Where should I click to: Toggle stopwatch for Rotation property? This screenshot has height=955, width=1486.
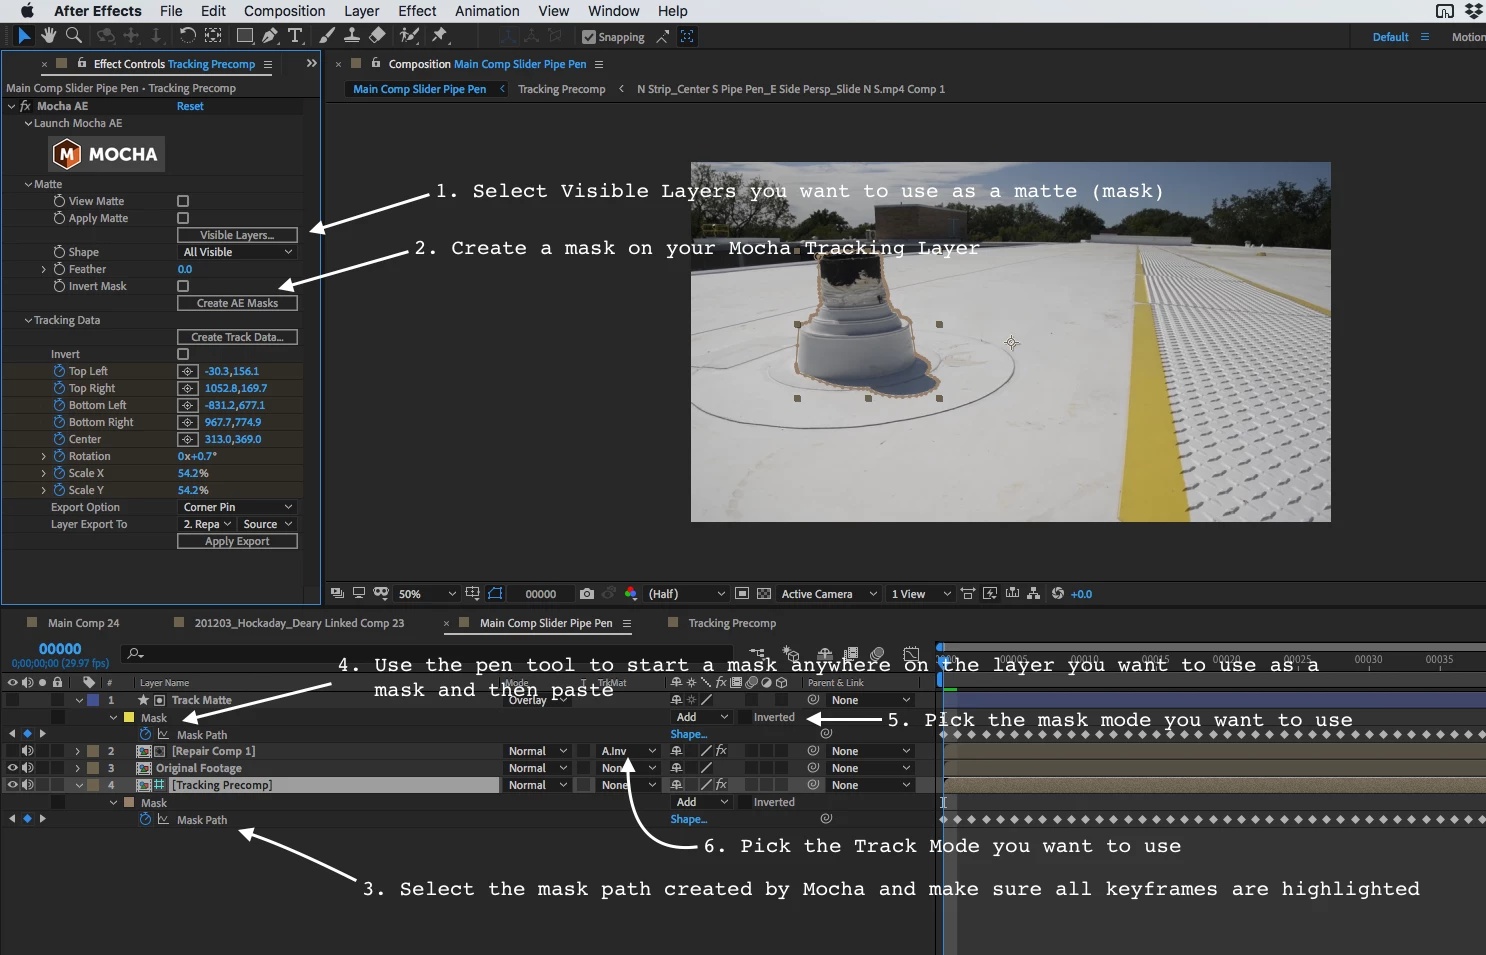click(59, 456)
